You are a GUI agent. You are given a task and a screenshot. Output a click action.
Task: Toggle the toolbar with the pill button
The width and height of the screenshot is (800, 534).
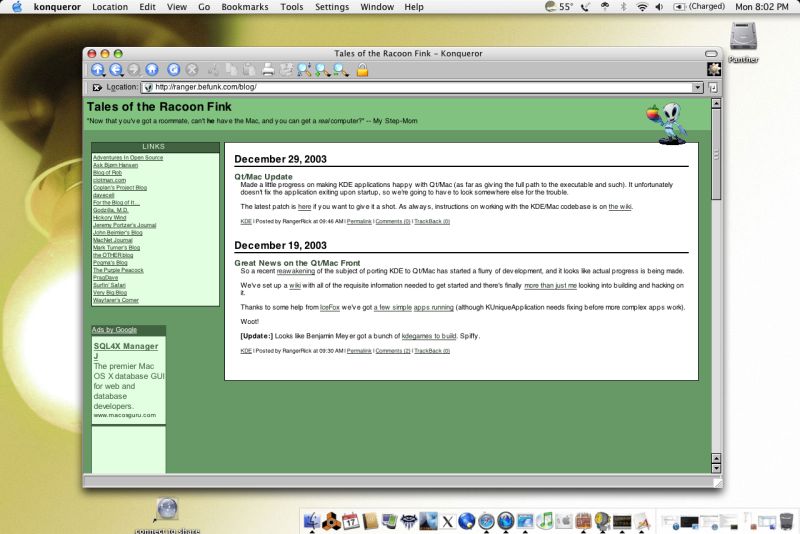tap(711, 52)
